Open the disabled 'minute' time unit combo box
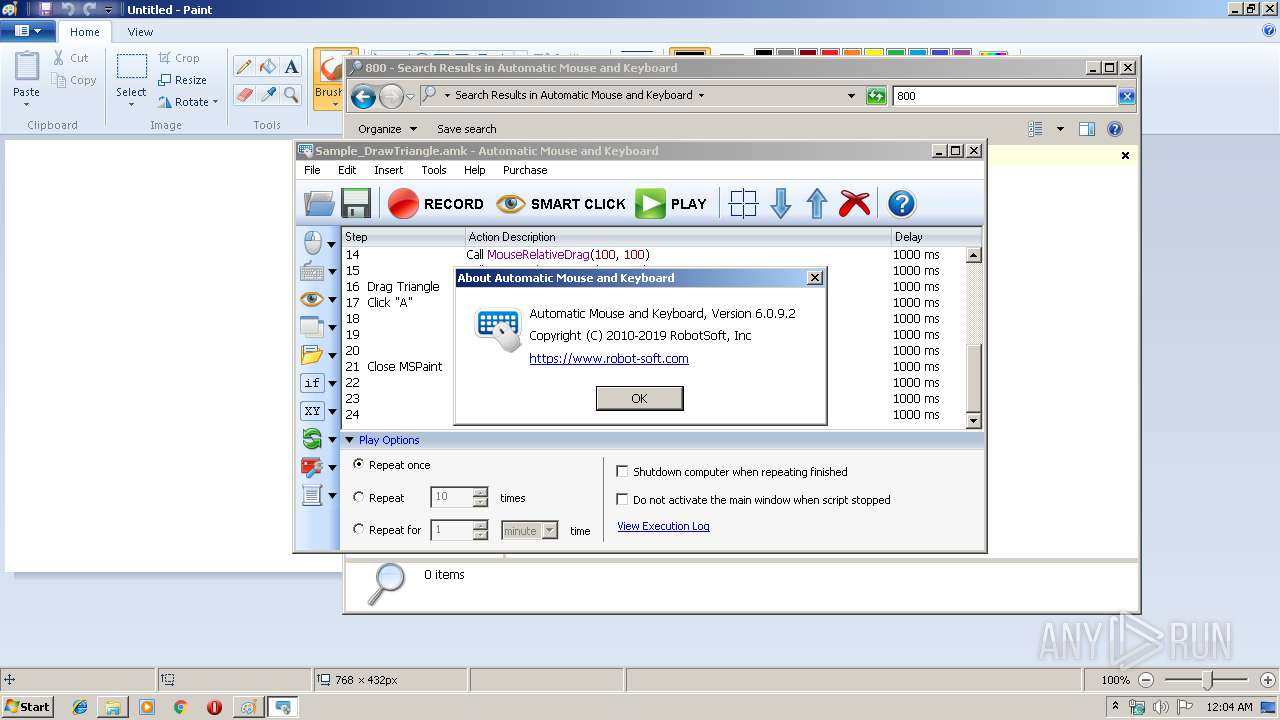Image resolution: width=1280 pixels, height=720 pixels. 529,531
